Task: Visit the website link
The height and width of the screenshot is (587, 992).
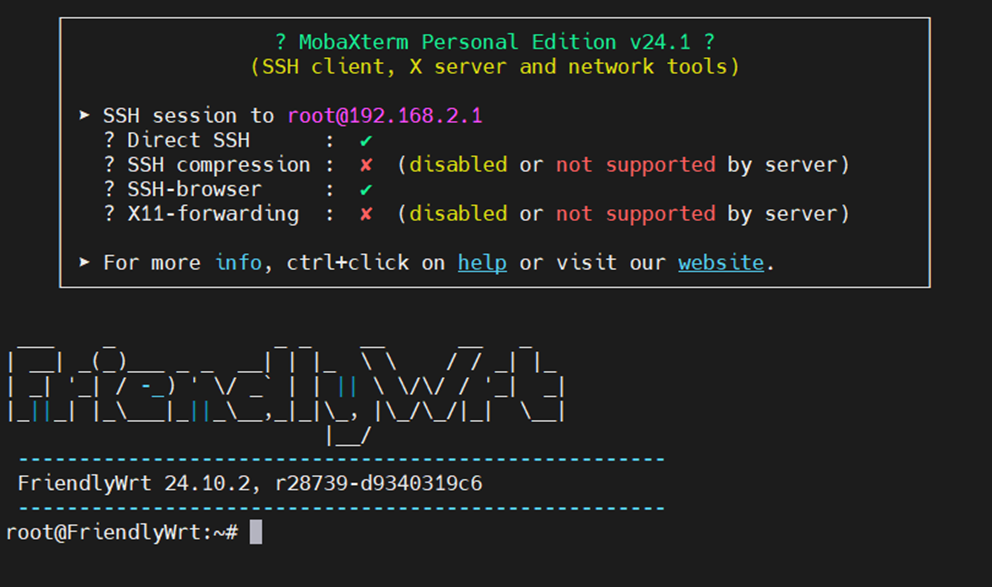Action: tap(720, 263)
